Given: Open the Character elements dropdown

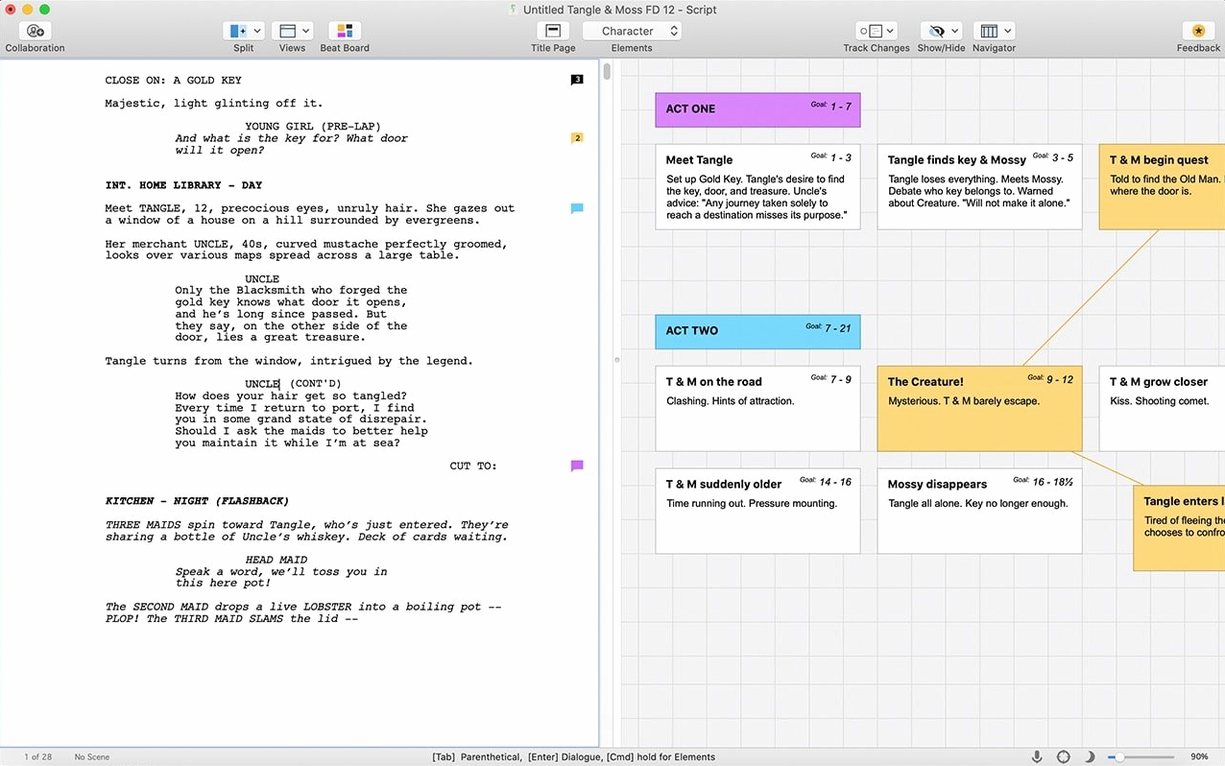Looking at the screenshot, I should 632,31.
